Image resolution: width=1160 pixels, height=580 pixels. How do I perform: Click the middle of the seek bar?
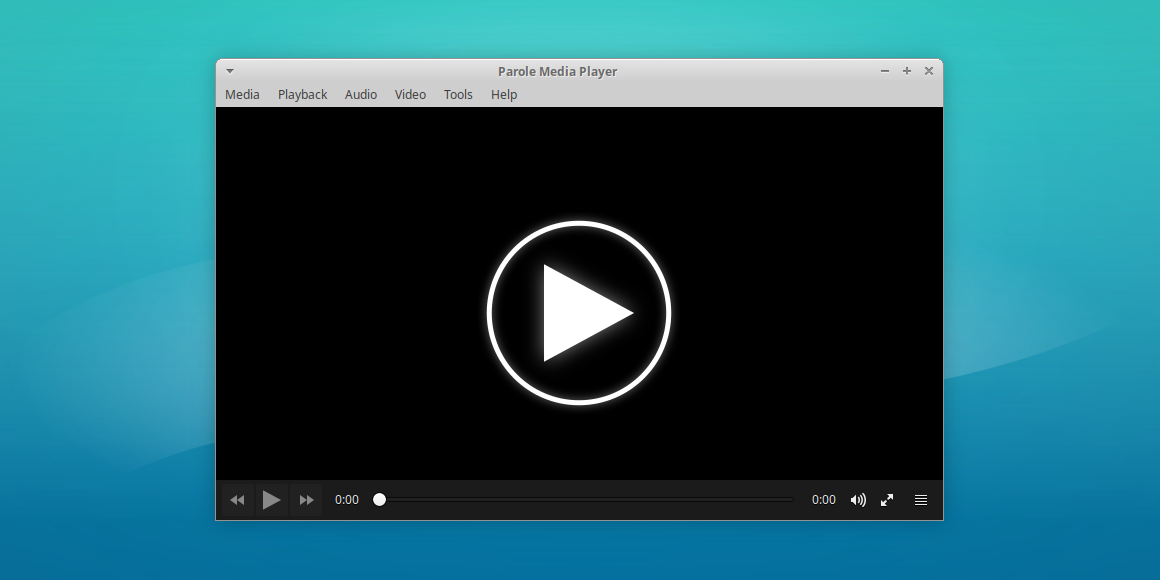[x=583, y=499]
